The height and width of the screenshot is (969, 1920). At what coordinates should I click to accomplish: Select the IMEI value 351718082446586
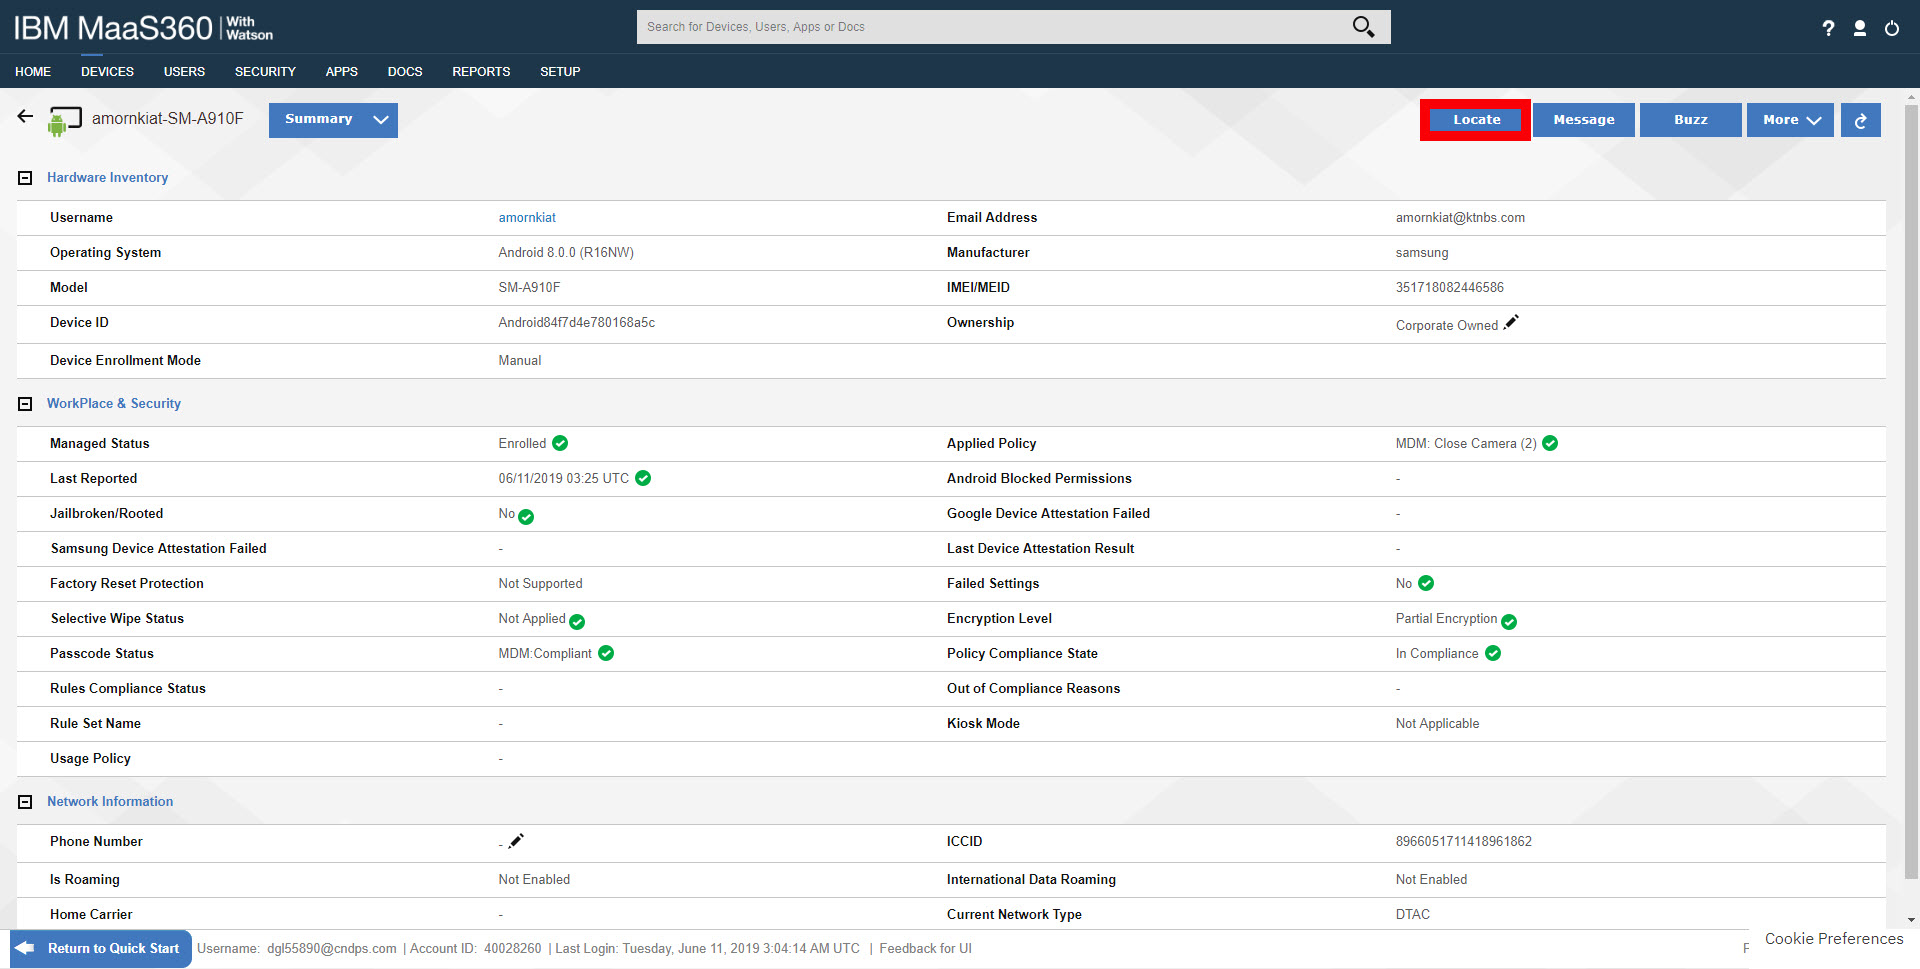click(x=1449, y=287)
